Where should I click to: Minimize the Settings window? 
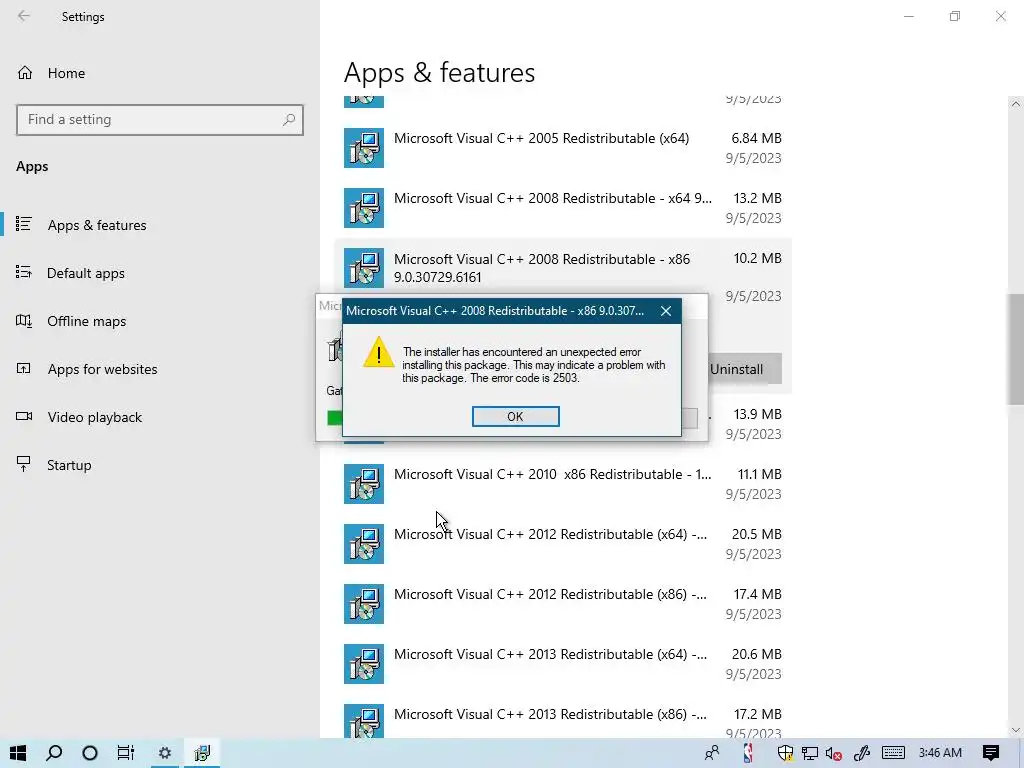[909, 16]
